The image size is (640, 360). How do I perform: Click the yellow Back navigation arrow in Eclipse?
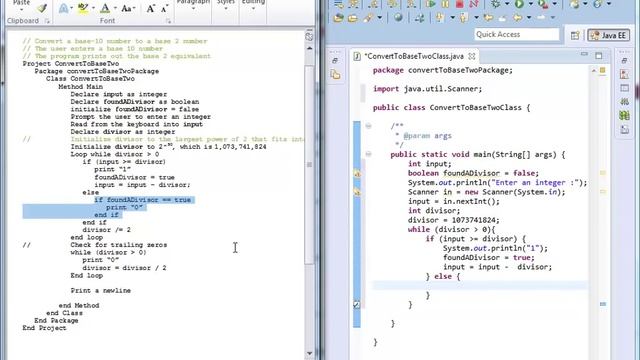point(518,18)
